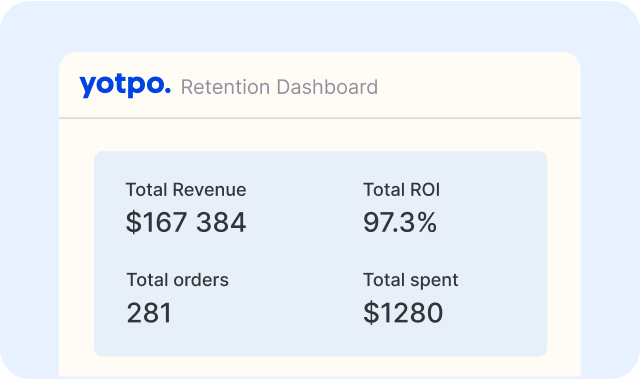Screen dimensions: 640x379
Task: Click the Total orders label
Action: coord(178,280)
